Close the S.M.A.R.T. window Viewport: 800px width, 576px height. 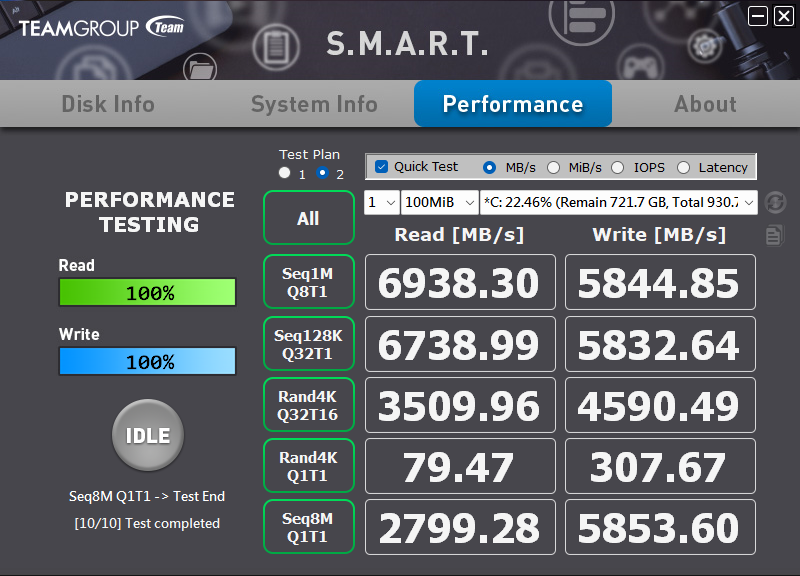coord(783,16)
